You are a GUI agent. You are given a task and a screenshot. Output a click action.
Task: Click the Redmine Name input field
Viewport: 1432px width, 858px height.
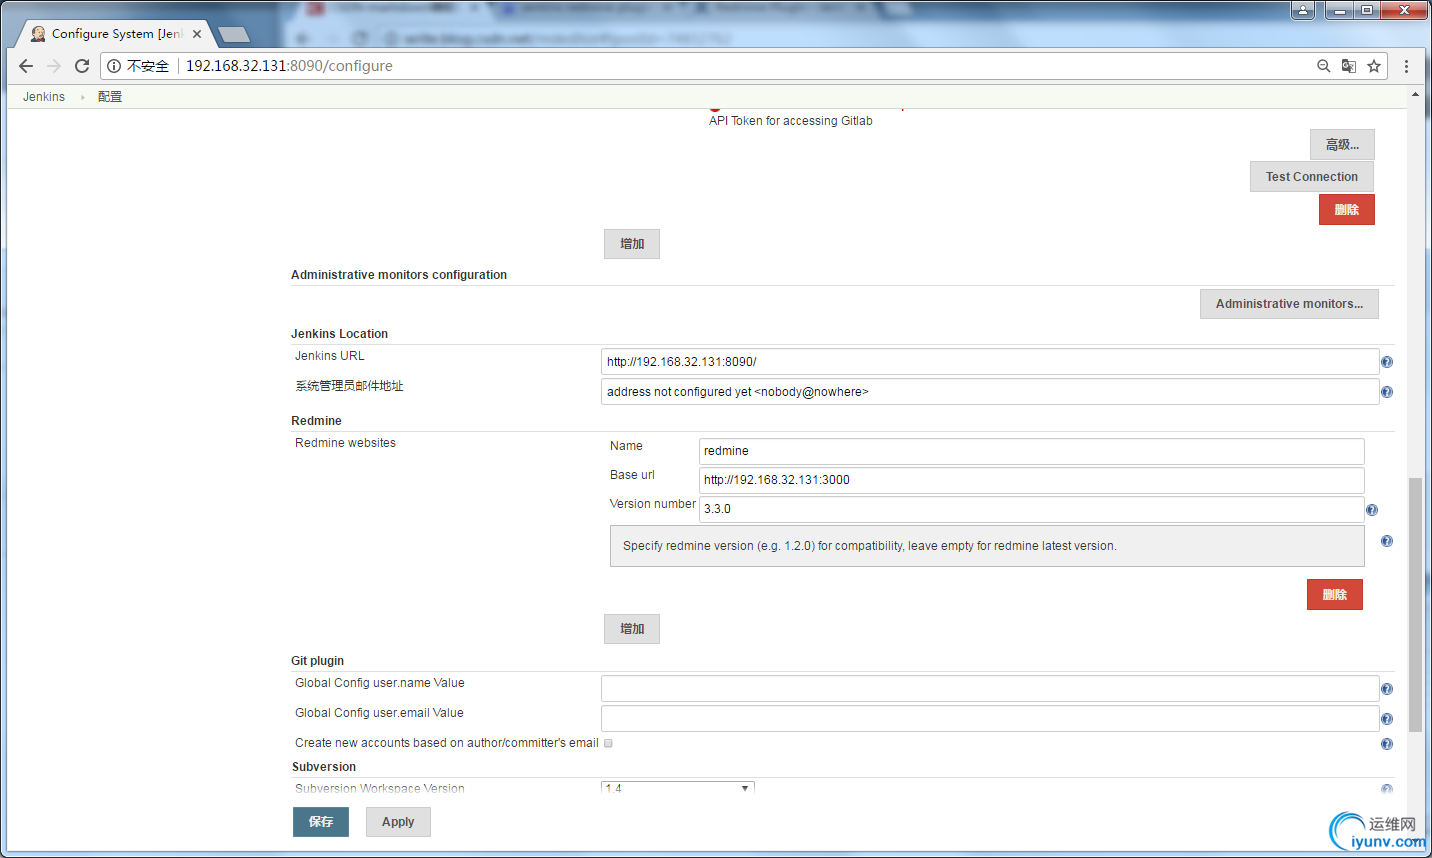click(1031, 451)
